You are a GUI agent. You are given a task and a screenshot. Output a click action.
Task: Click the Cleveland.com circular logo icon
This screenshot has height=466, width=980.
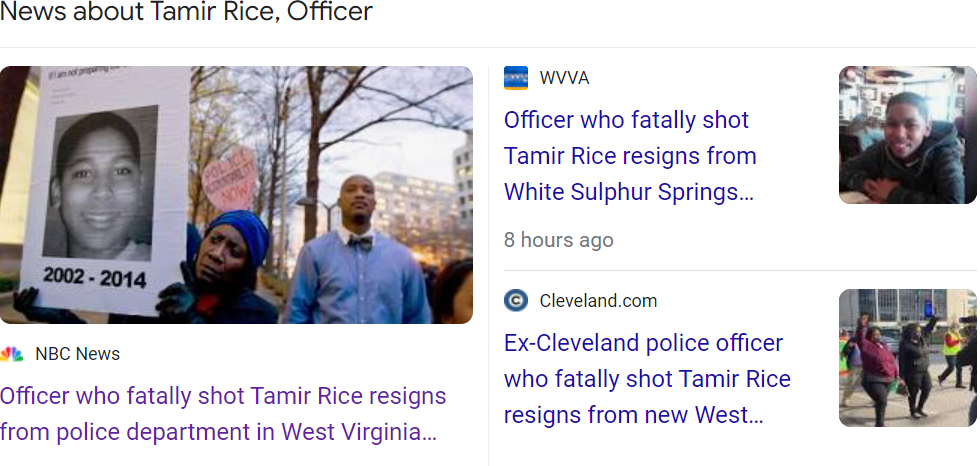(x=516, y=301)
